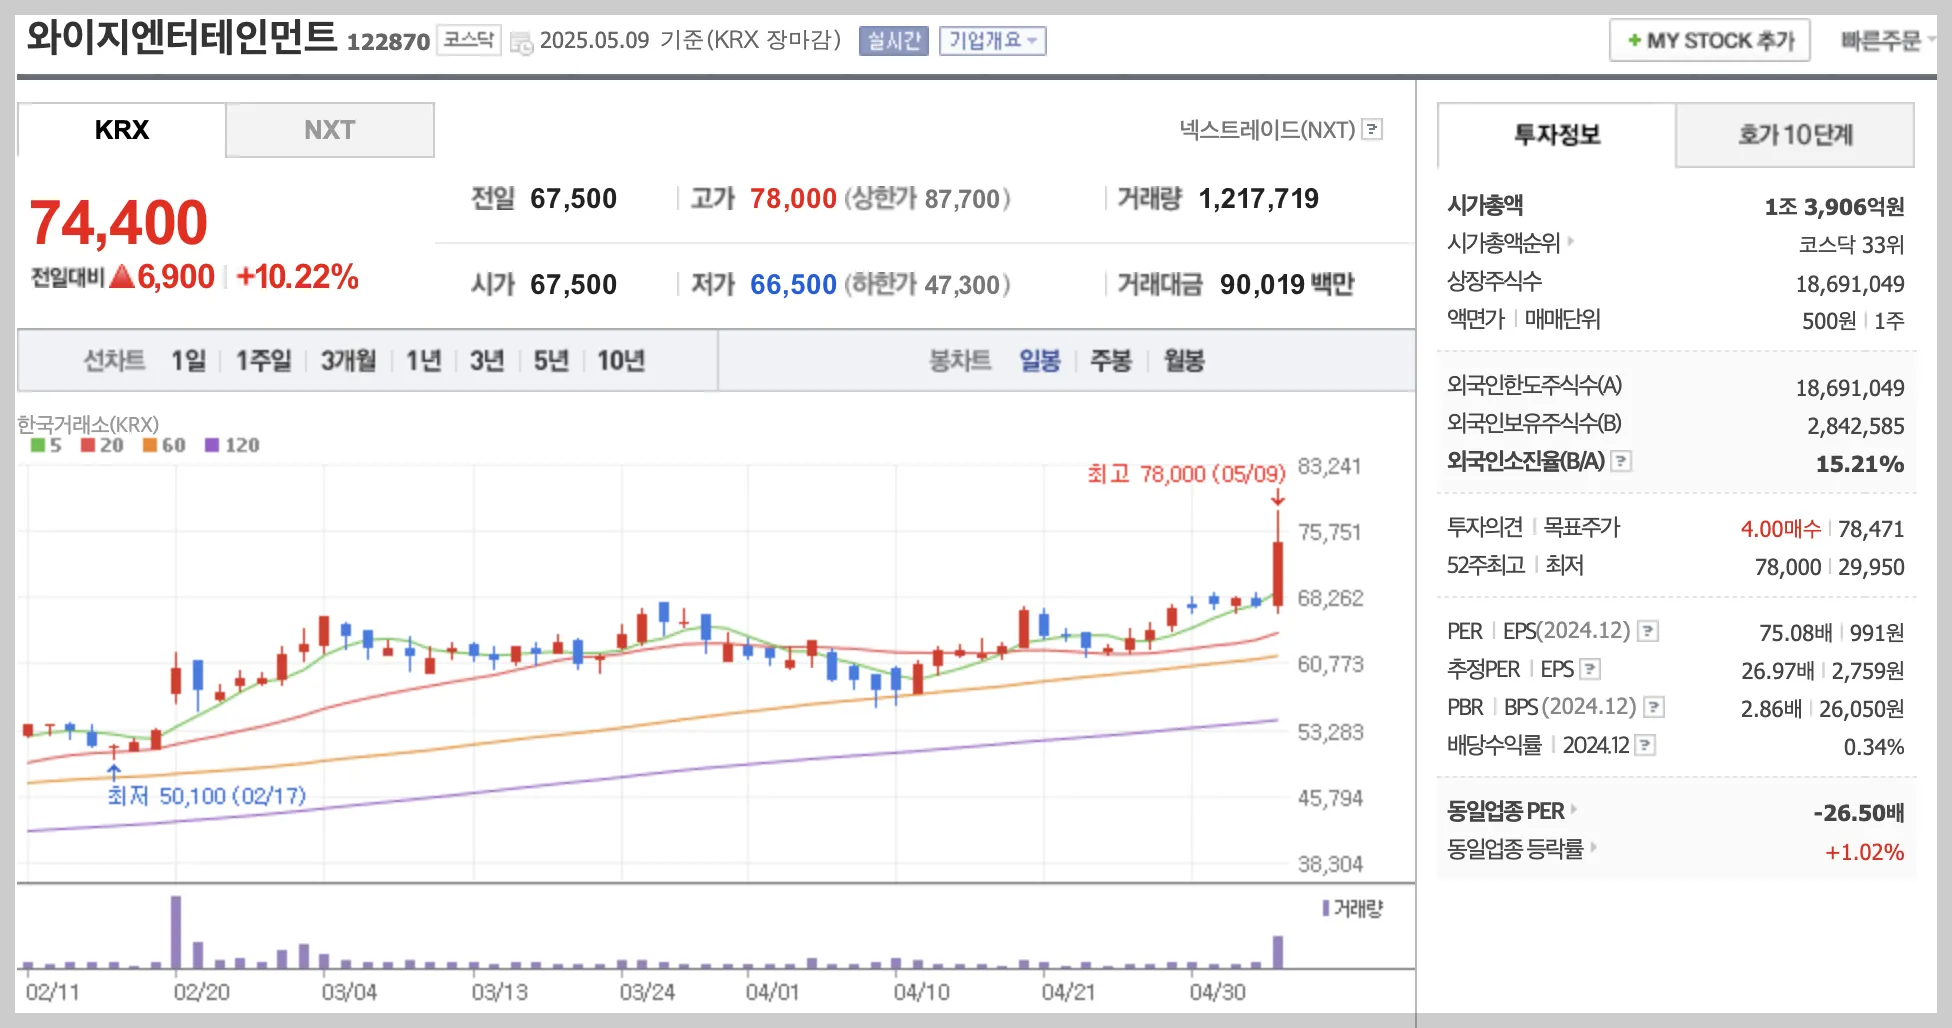Expand 동일업종 등락률 arrow link

click(x=1593, y=847)
